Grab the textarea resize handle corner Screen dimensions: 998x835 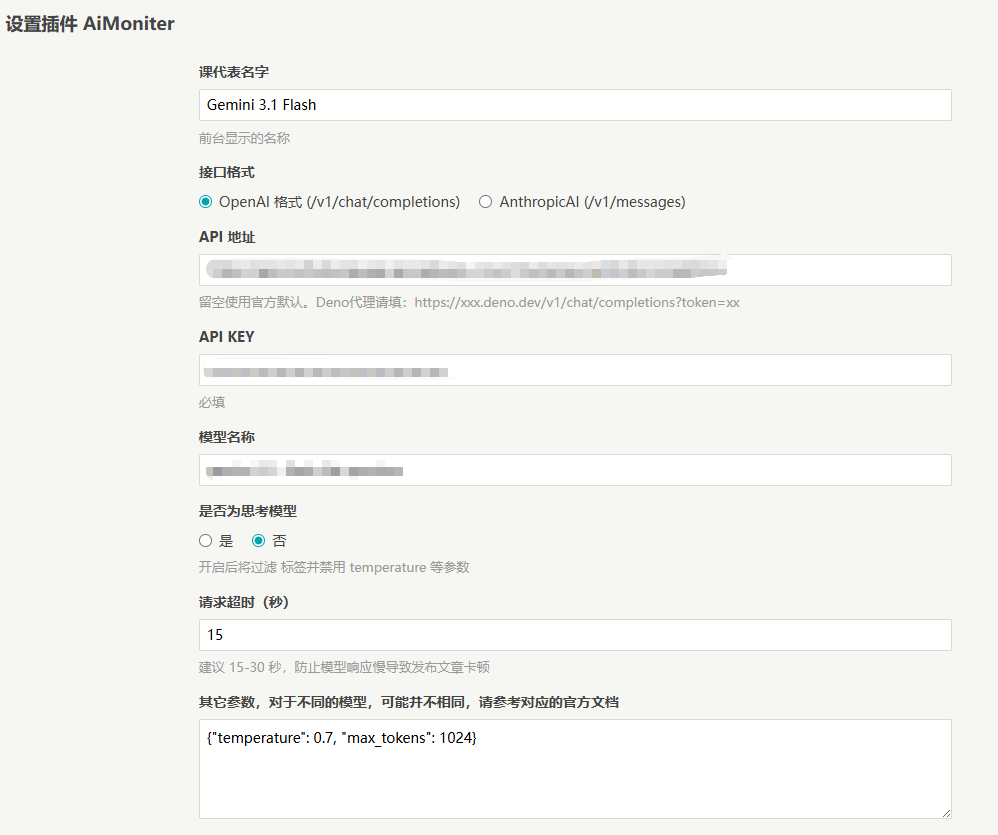tap(946, 813)
